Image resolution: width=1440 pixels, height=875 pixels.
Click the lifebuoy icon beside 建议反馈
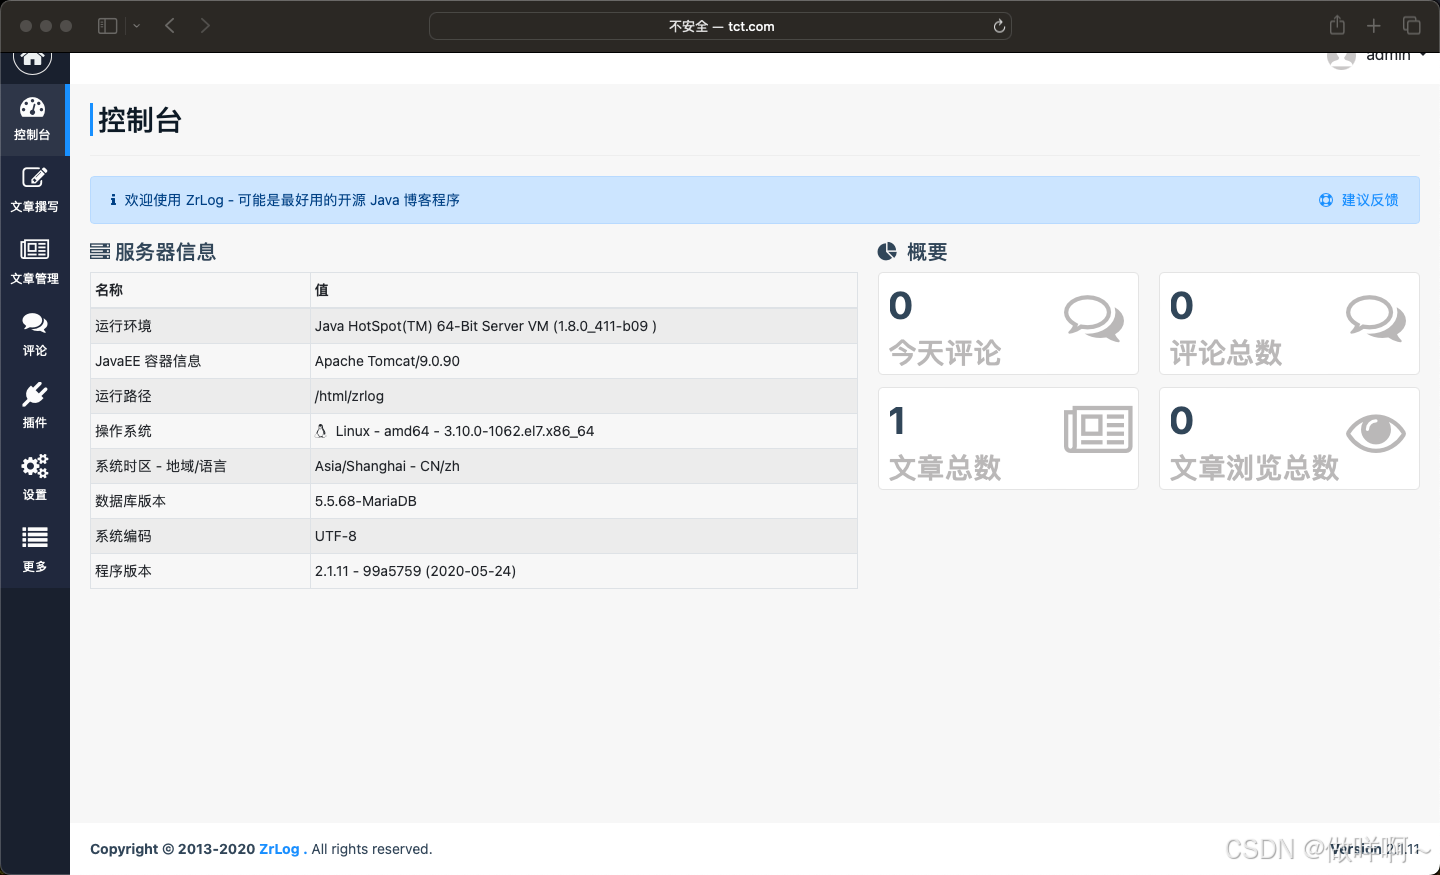(1326, 200)
